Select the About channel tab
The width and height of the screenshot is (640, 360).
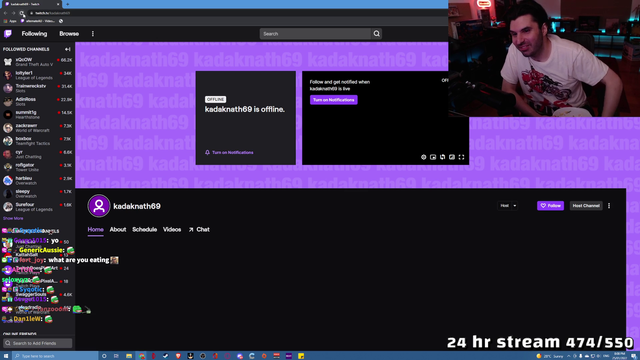click(118, 230)
